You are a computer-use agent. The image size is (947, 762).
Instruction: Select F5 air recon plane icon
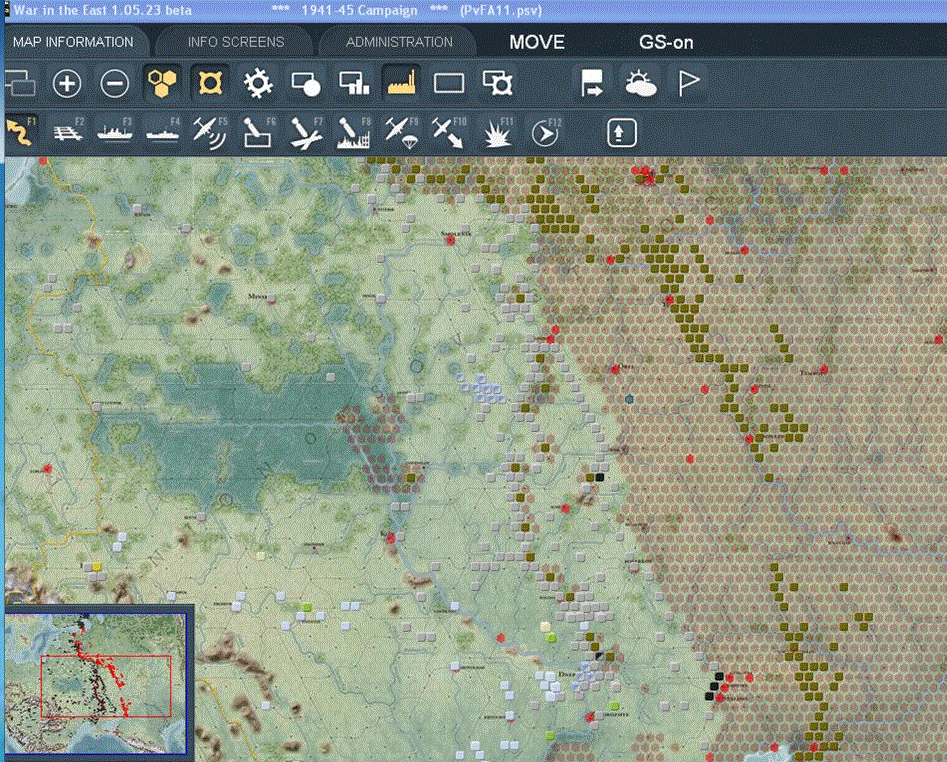coord(210,132)
